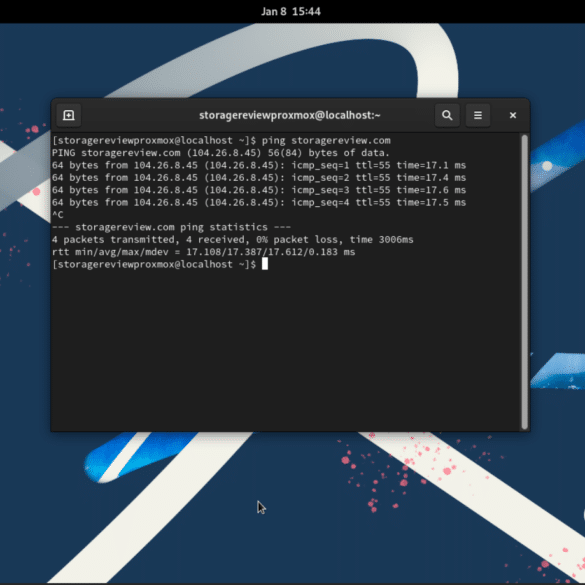Click the icmp_seq=4 ping reply line
Image resolution: width=585 pixels, height=585 pixels.
259,202
